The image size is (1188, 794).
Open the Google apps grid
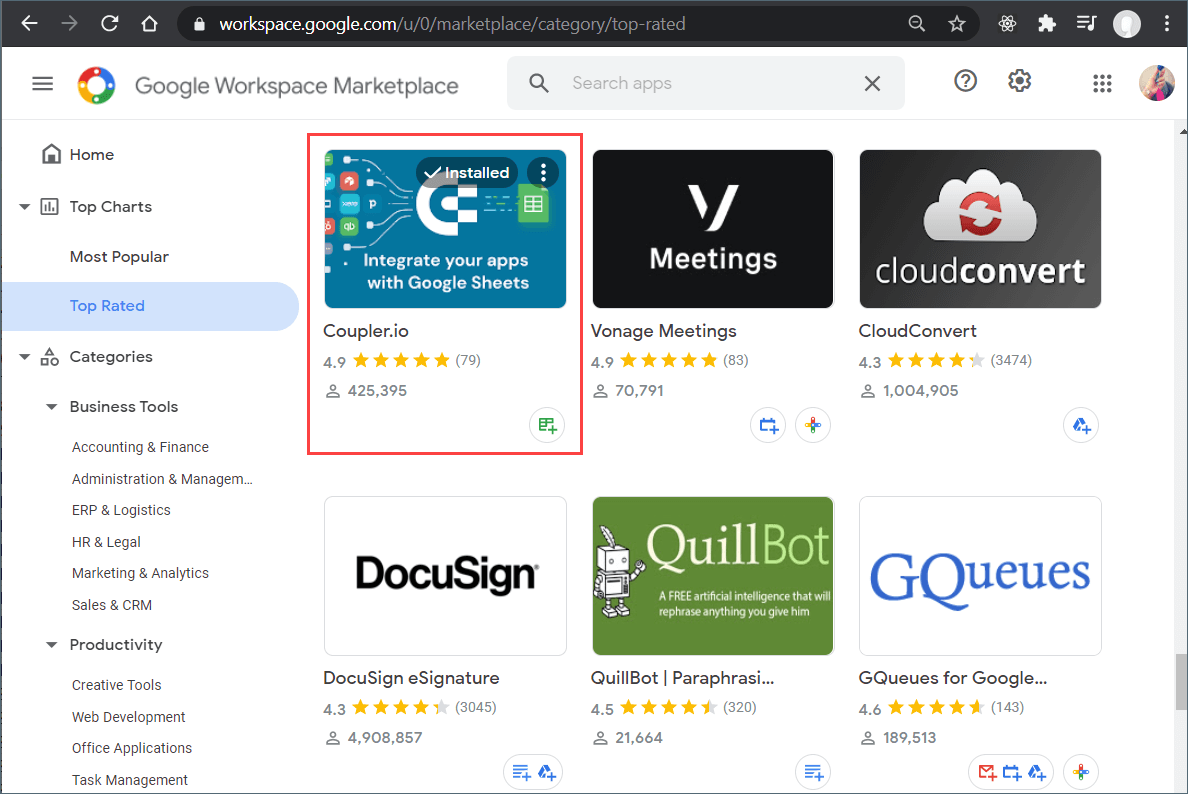tap(1102, 83)
